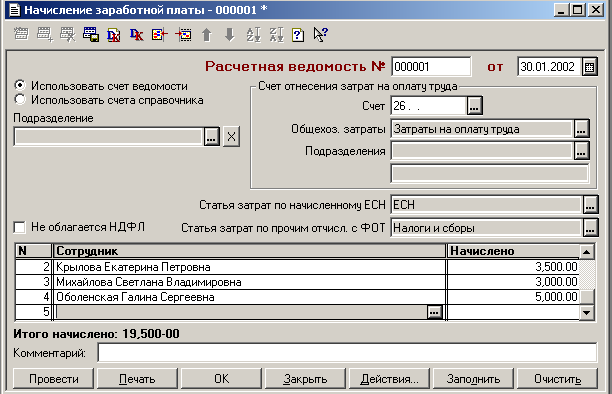Click the Очистить button
The height and width of the screenshot is (394, 612).
click(x=557, y=378)
